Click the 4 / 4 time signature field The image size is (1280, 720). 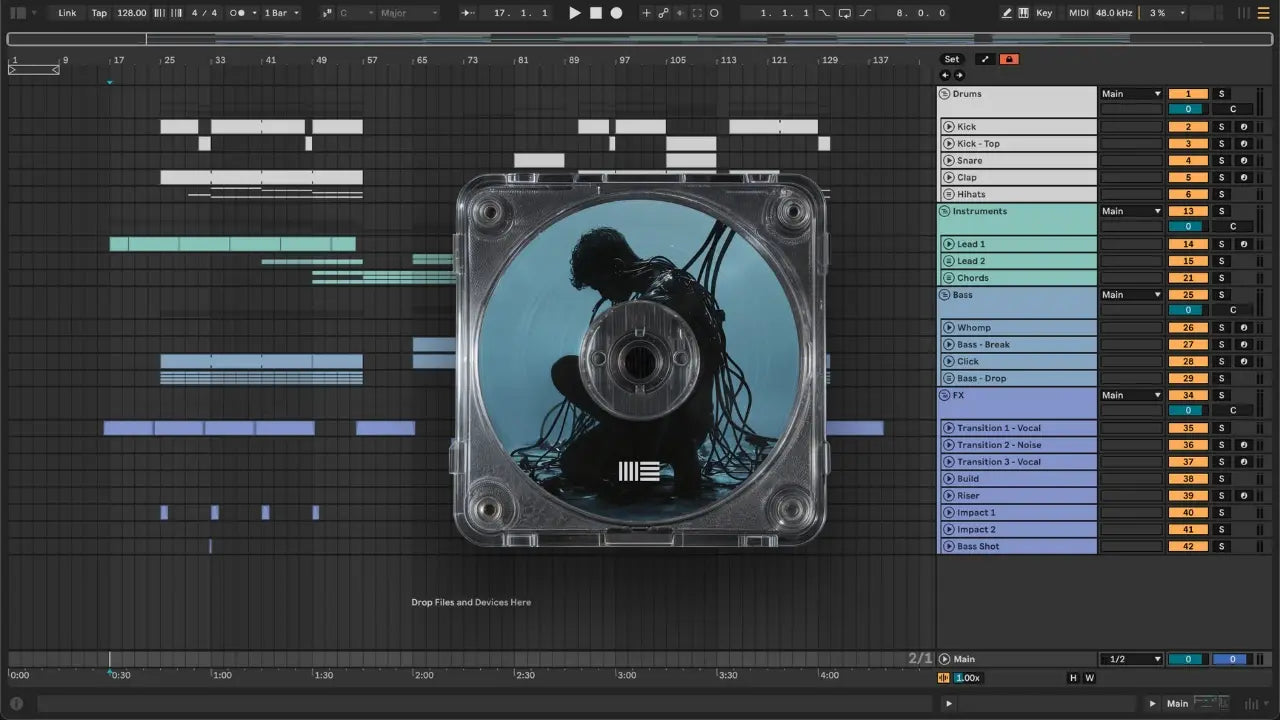coord(204,13)
